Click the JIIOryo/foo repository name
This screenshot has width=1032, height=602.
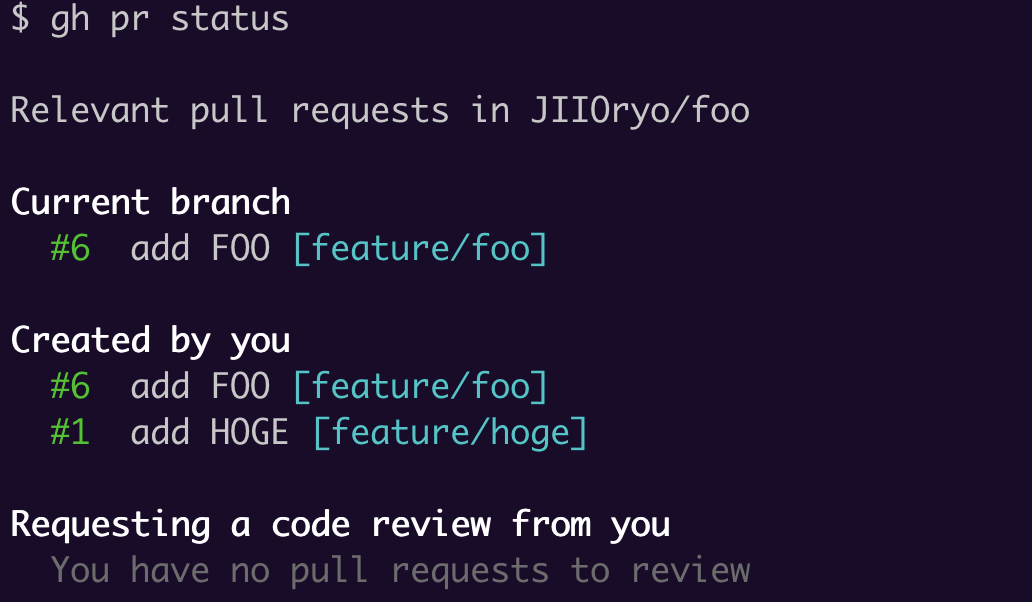640,110
